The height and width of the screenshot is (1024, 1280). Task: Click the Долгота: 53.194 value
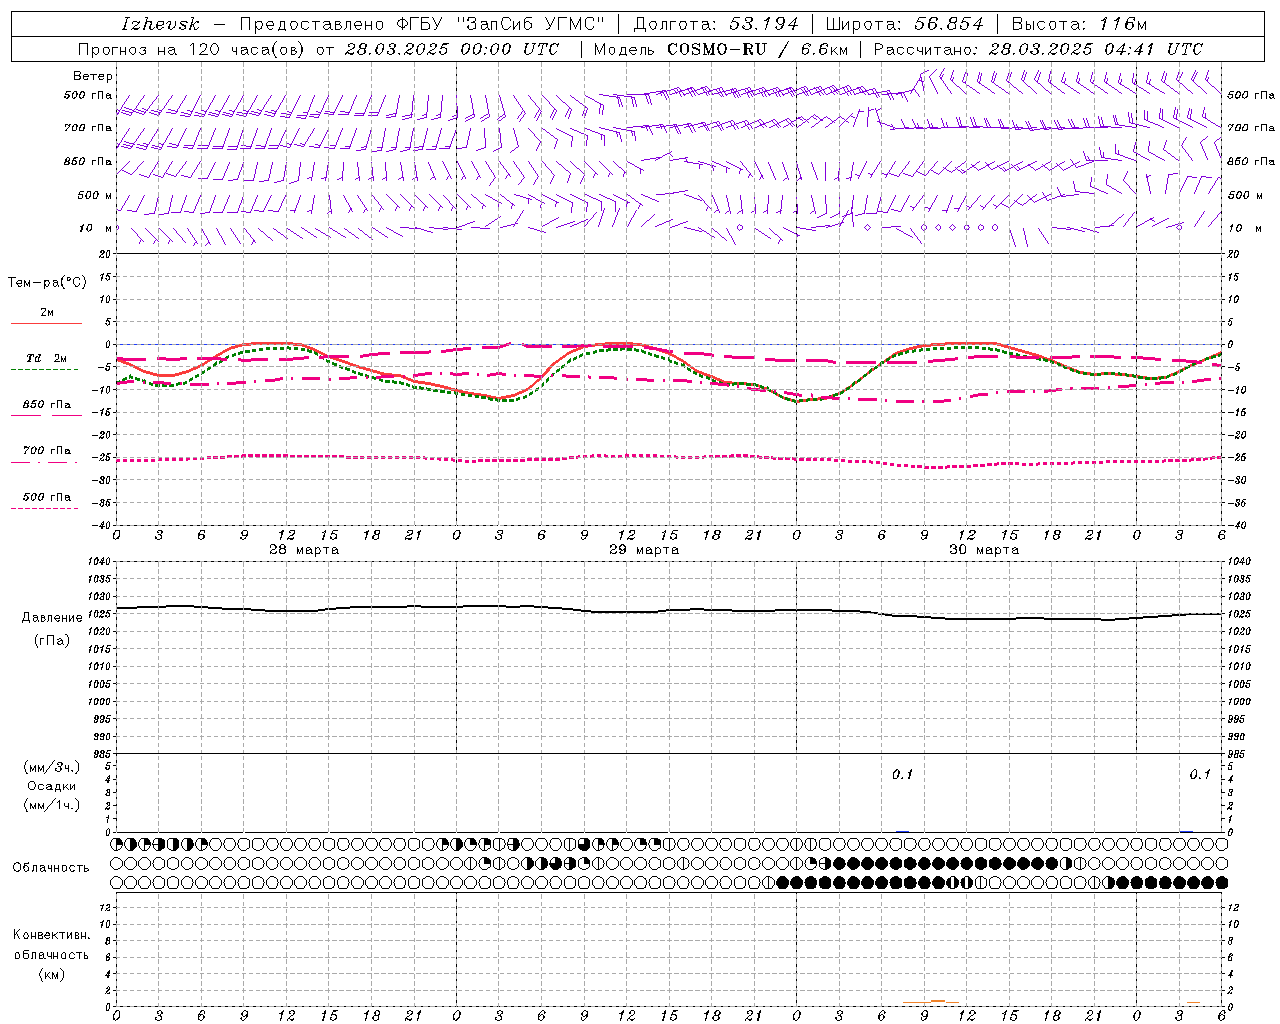716,24
